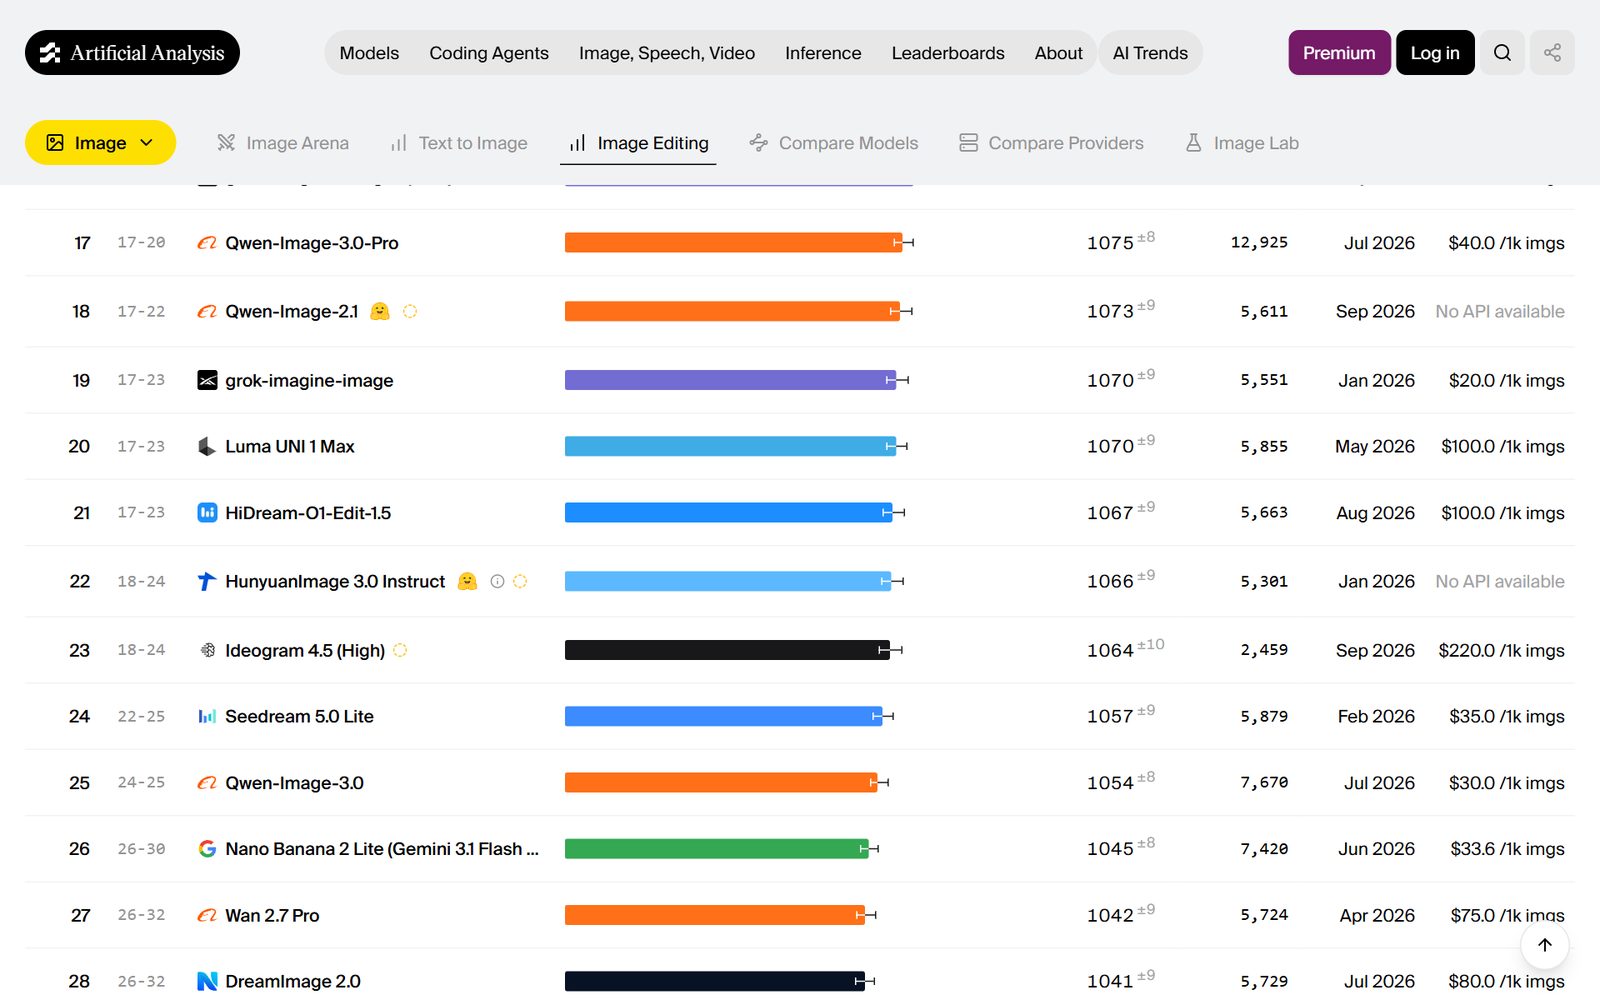This screenshot has height=1000, width=1600.
Task: Open the Compare Providers tab
Action: (x=1051, y=143)
